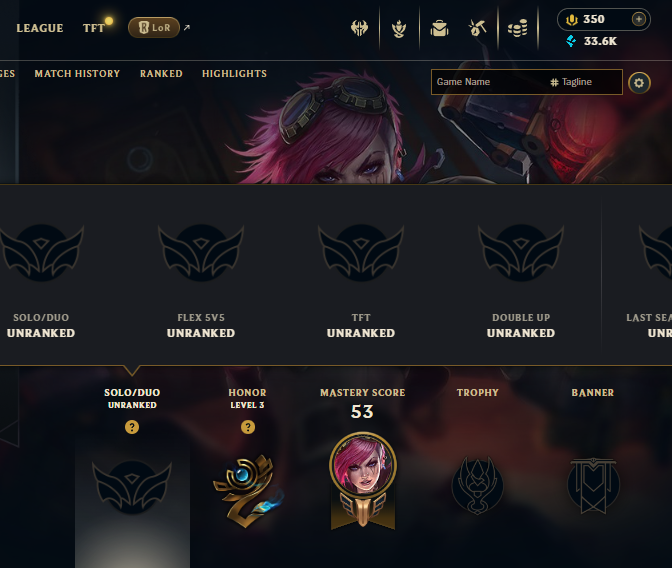This screenshot has width=672, height=568.
Task: Open the Ranked tab
Action: coord(161,74)
